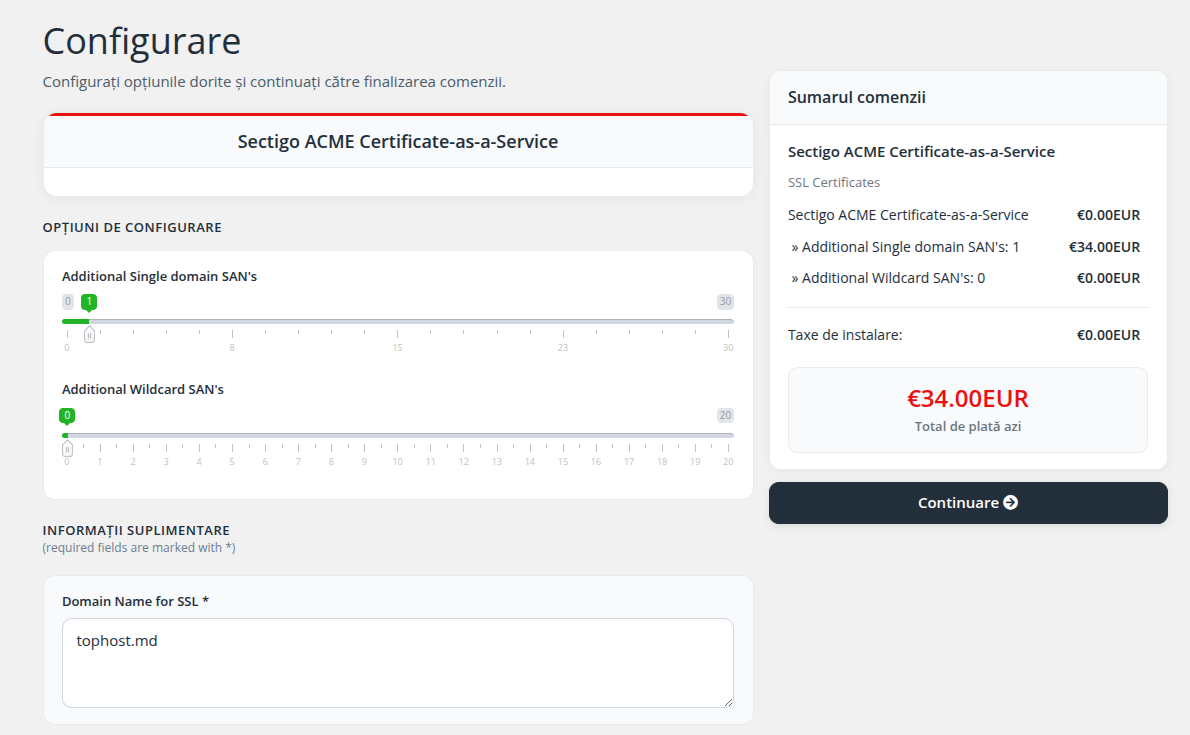Click the text area resize grip icon

pyautogui.click(x=728, y=702)
